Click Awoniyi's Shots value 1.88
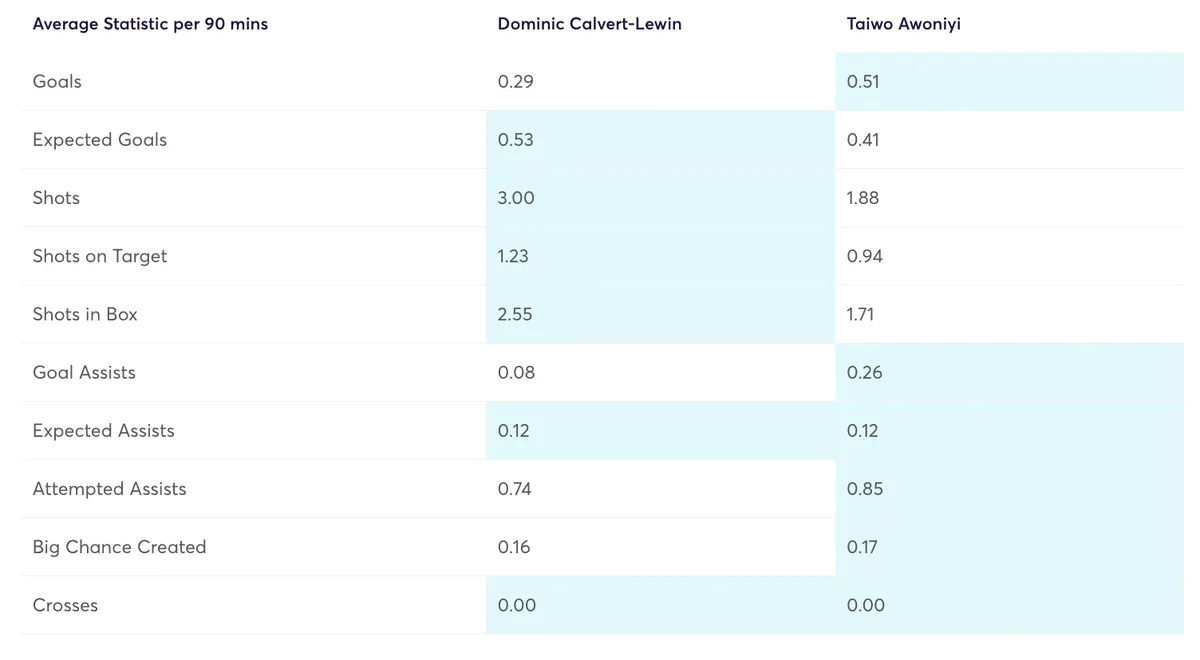Image resolution: width=1200 pixels, height=660 pixels. tap(863, 198)
